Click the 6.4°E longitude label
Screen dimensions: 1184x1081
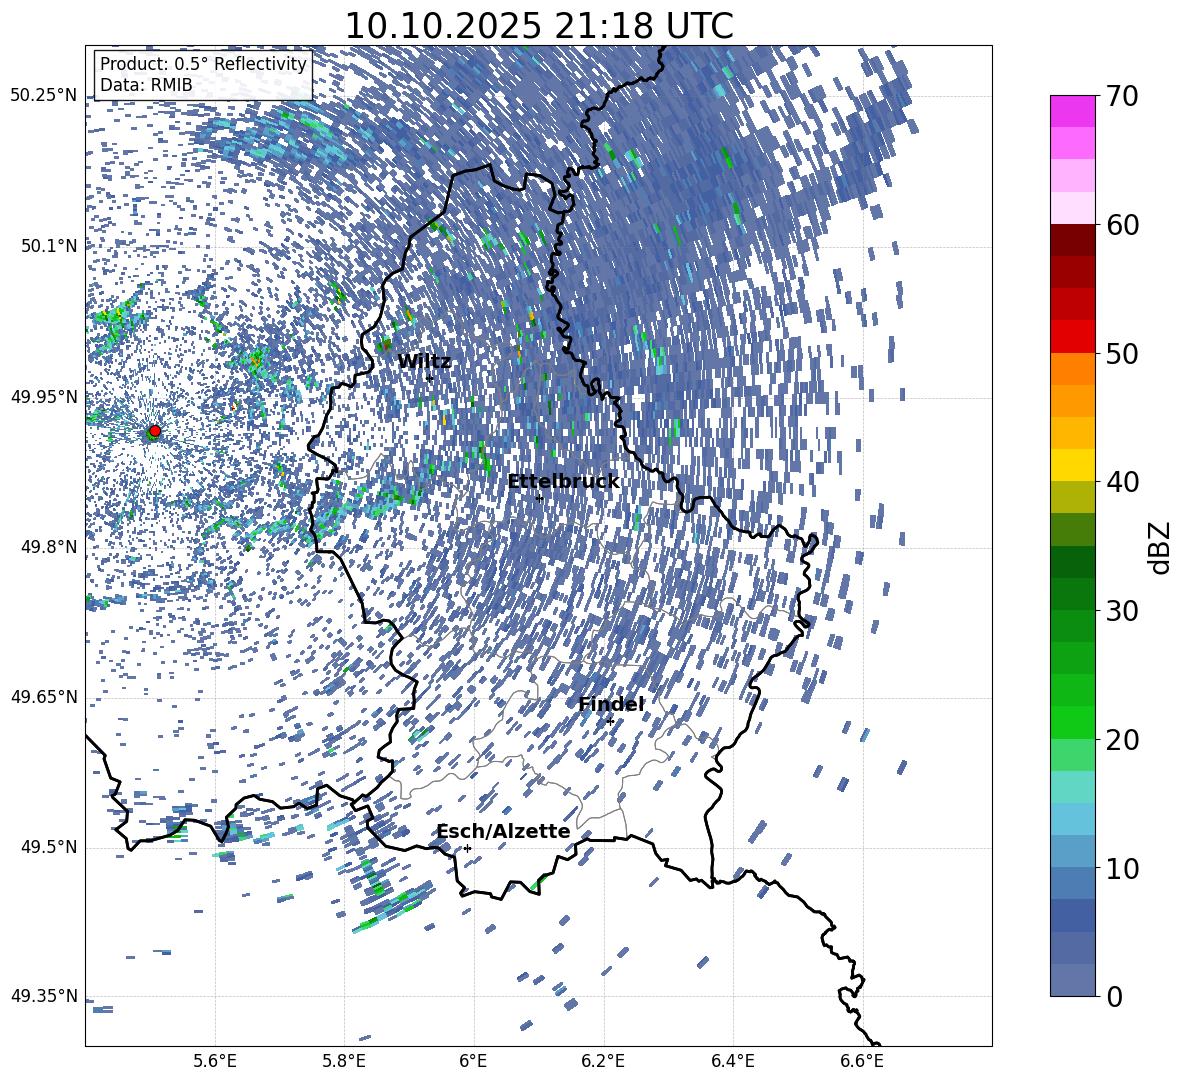(x=732, y=1061)
